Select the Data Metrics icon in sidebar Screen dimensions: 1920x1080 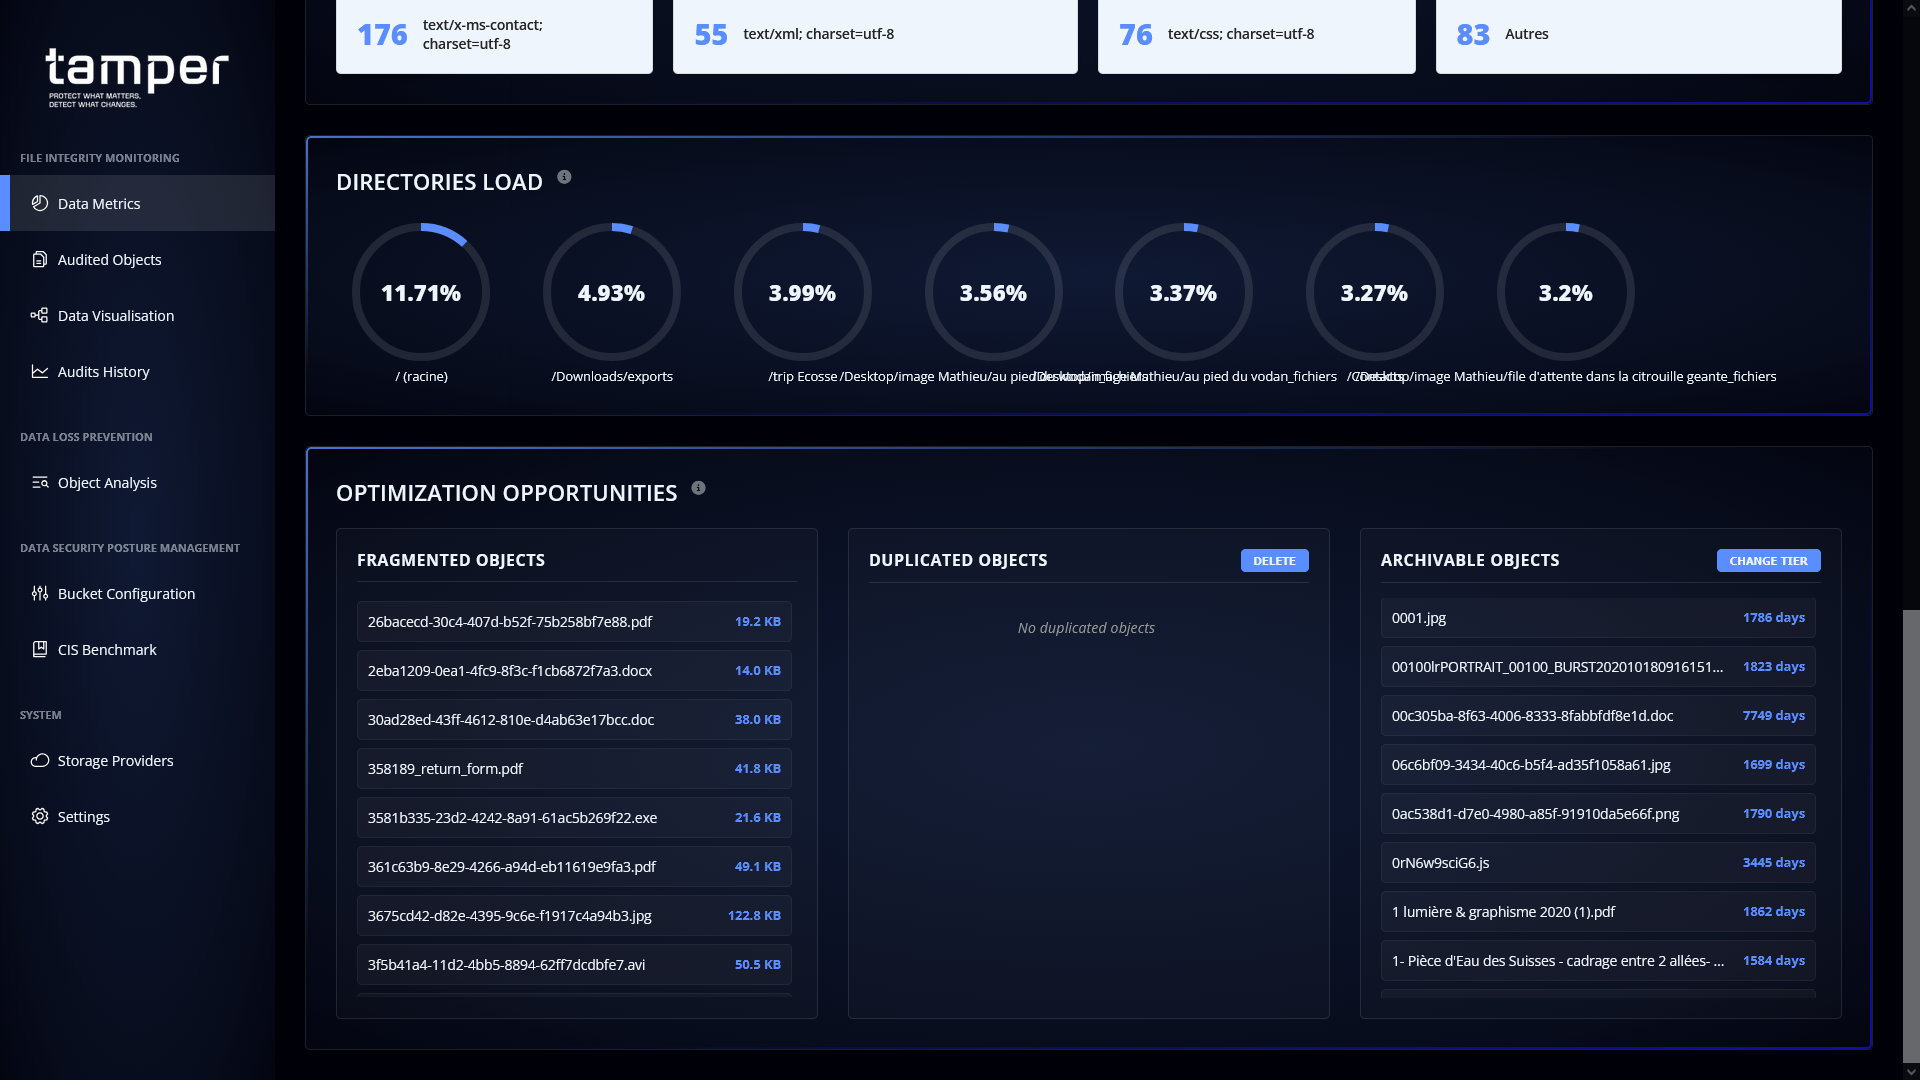point(40,203)
